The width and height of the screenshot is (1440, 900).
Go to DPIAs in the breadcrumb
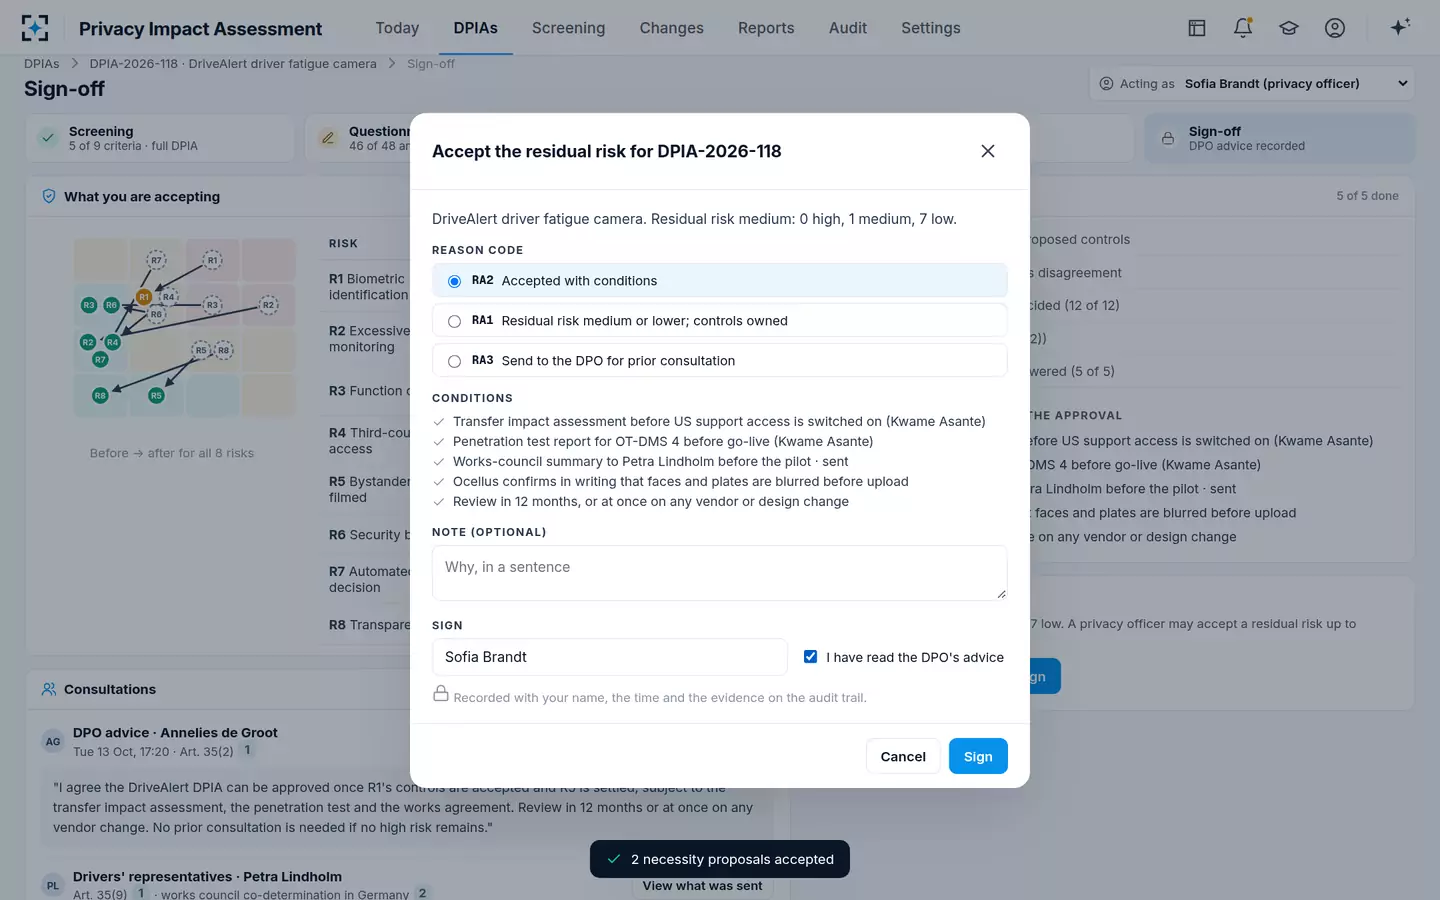pos(42,64)
